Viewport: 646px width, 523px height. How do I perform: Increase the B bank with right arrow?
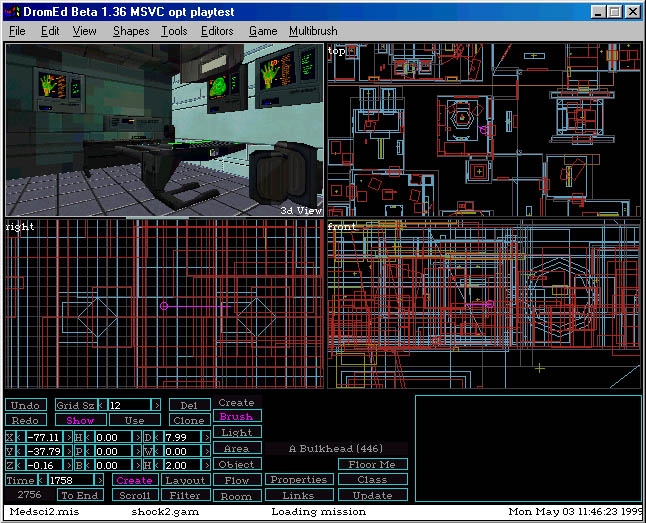tap(138, 465)
